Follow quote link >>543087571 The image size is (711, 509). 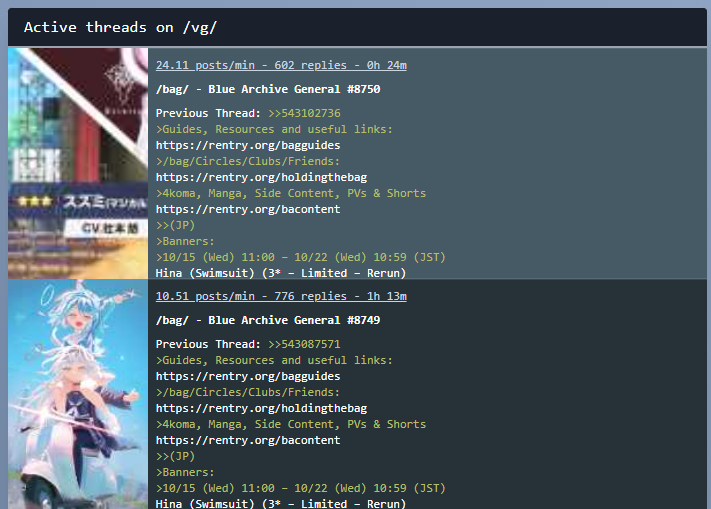[304, 344]
